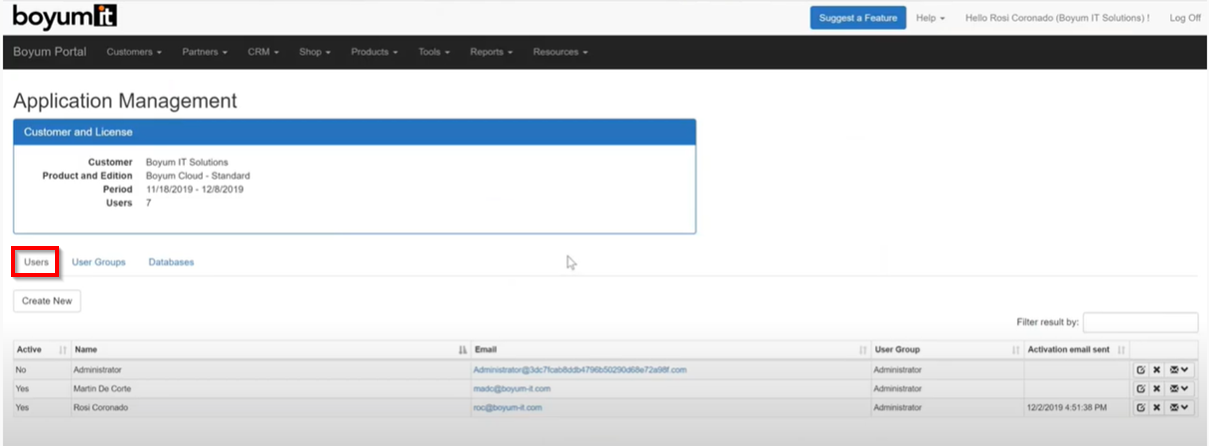Open email options for Administrator row

[1179, 370]
